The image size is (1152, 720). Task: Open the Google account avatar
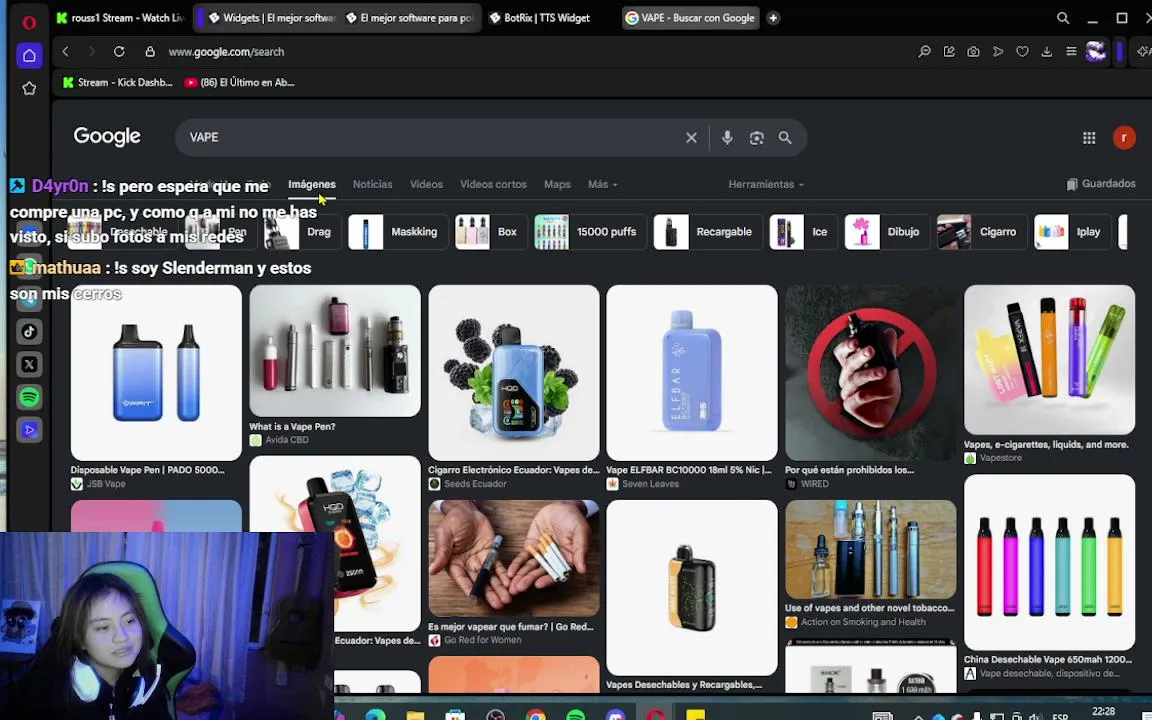pyautogui.click(x=1124, y=137)
